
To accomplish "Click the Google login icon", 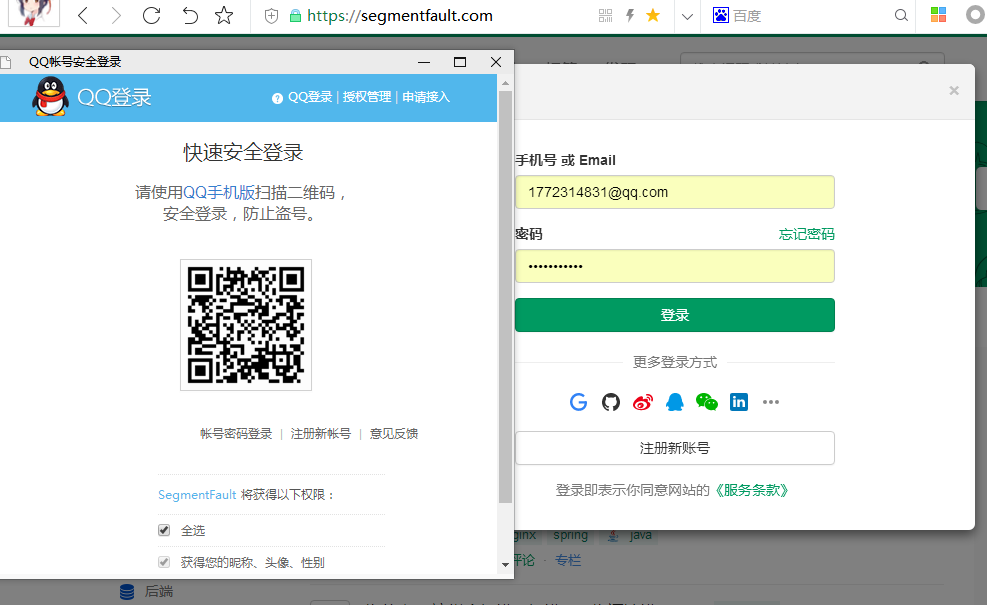I will point(578,402).
